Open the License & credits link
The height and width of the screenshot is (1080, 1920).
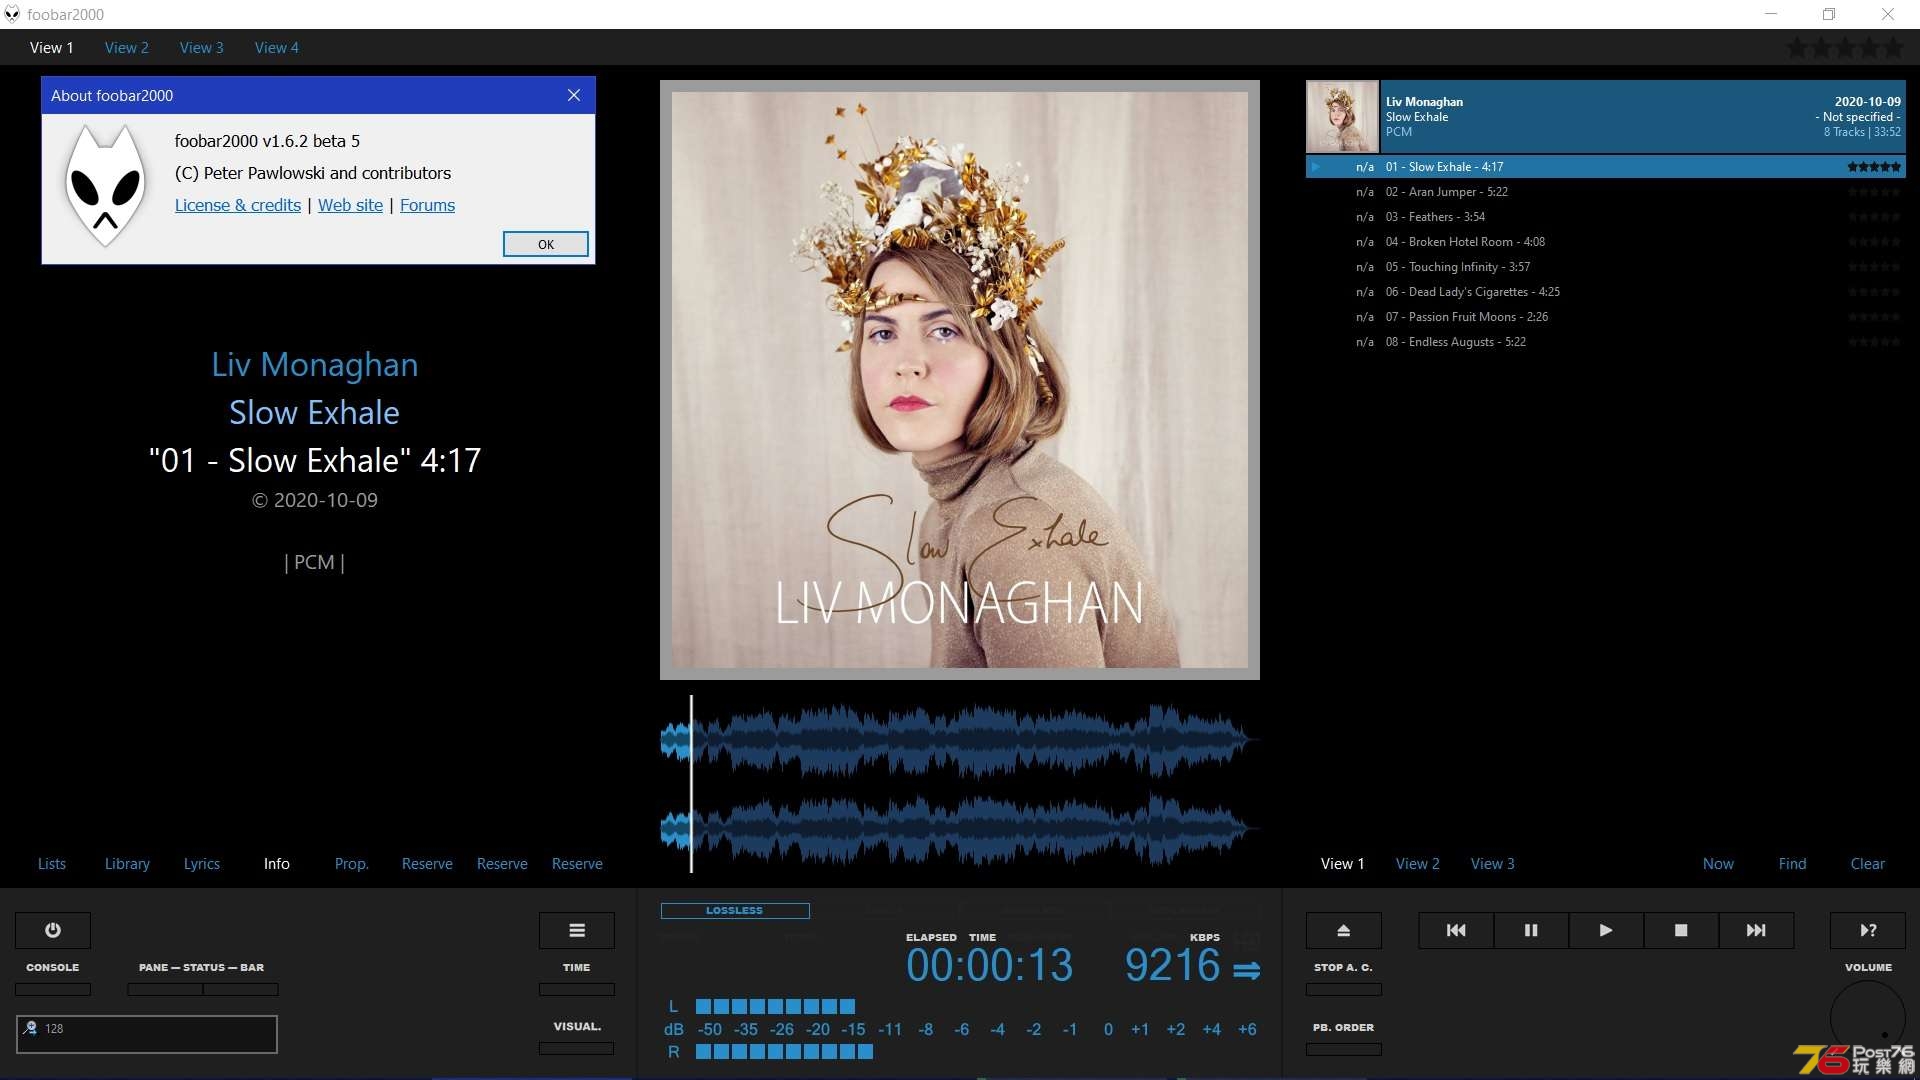click(x=238, y=205)
